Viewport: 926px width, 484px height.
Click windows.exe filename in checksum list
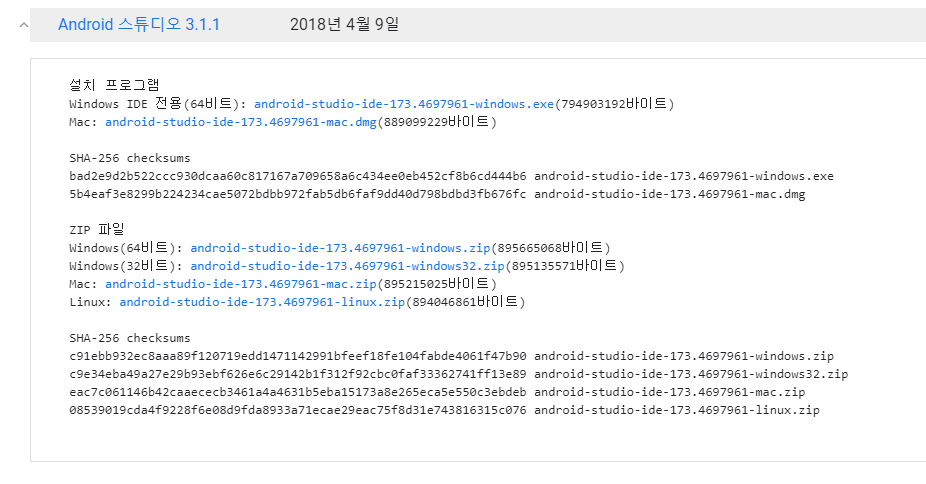684,176
